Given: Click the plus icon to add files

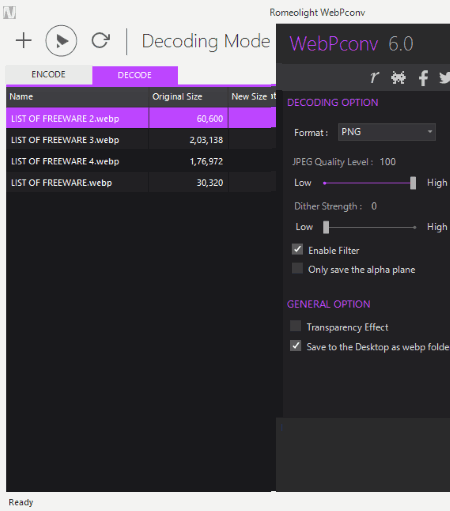Looking at the screenshot, I should click(x=24, y=41).
